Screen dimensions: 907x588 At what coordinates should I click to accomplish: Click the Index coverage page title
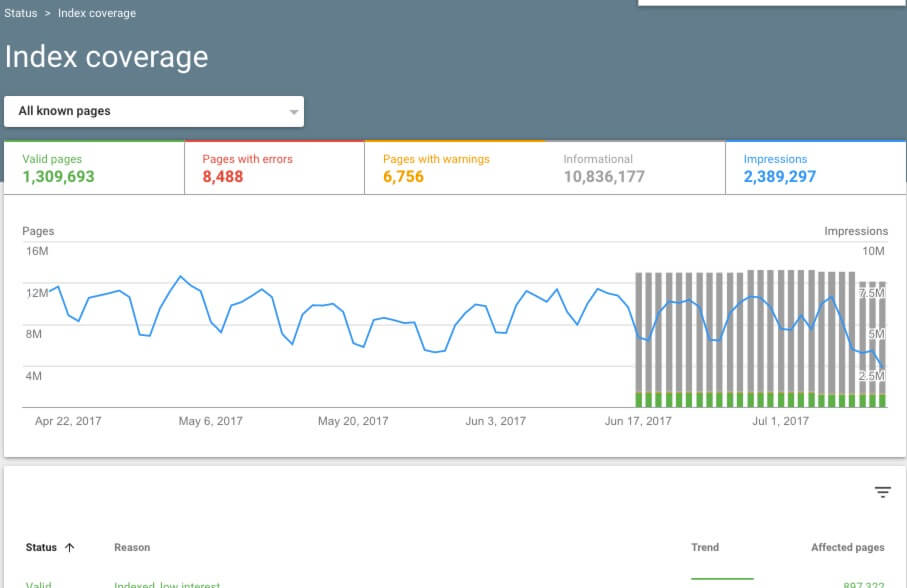pos(106,57)
